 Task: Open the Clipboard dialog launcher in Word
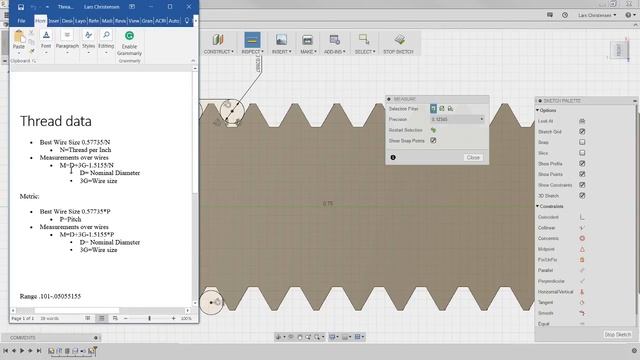pyautogui.click(x=34, y=61)
